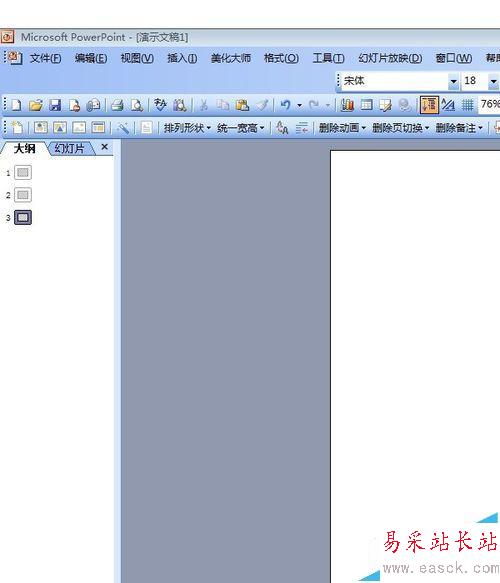Click the magic wand icon
The width and height of the screenshot is (500, 583).
click(x=123, y=128)
